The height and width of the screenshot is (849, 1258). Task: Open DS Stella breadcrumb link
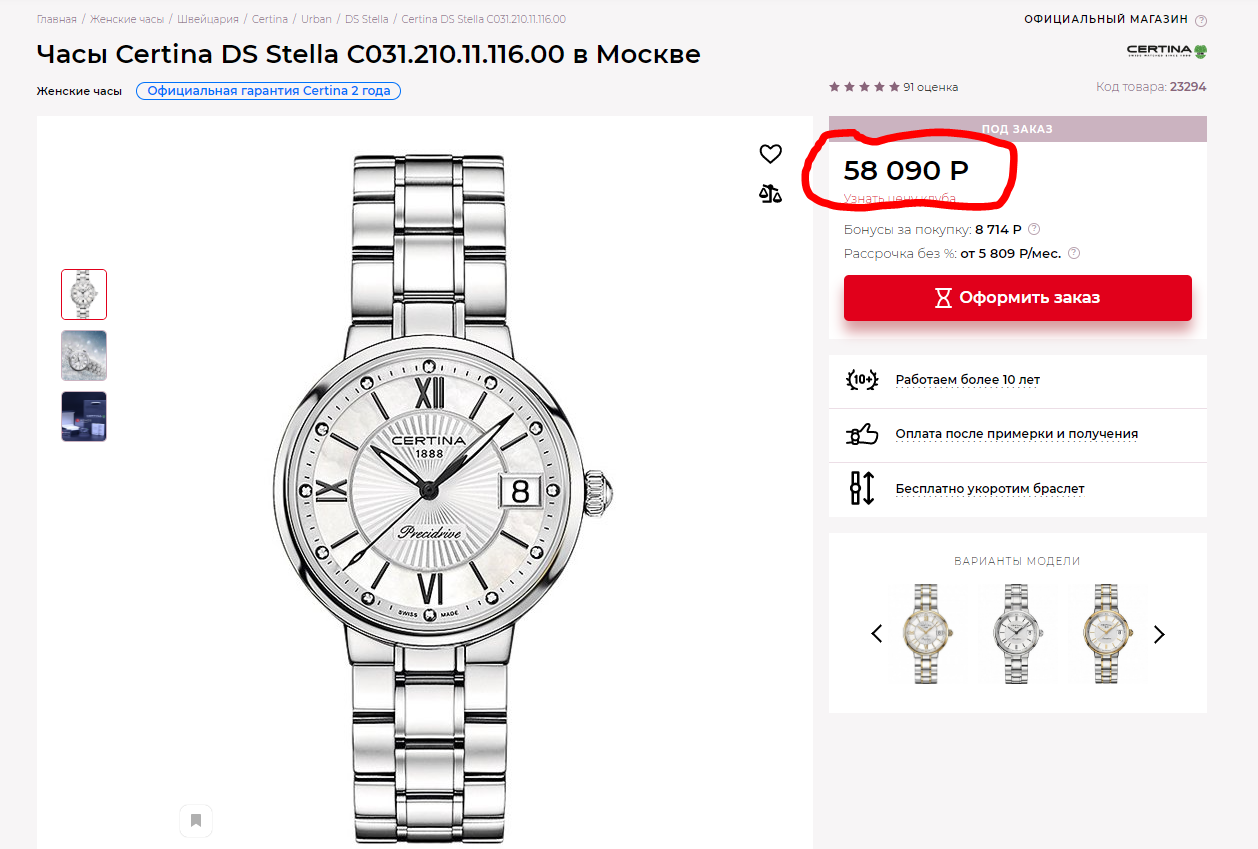click(367, 19)
